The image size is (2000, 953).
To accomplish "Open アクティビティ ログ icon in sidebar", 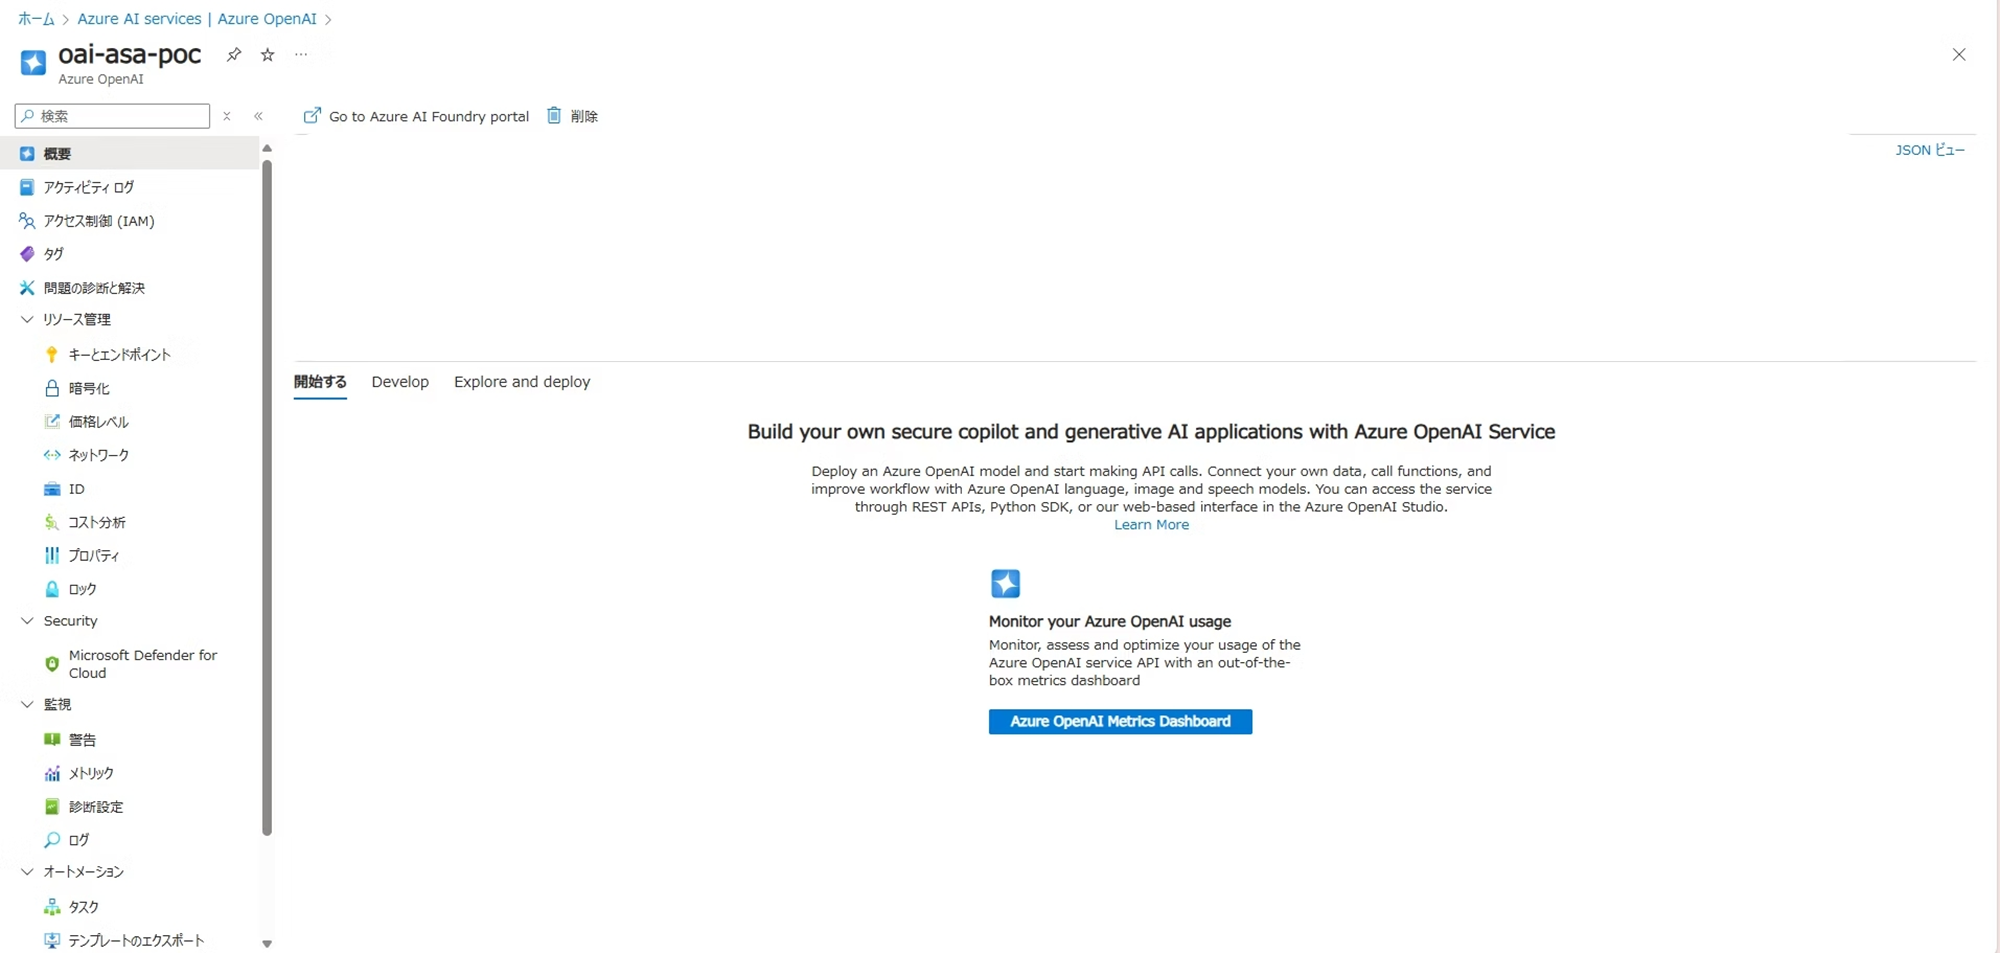I will 27,187.
